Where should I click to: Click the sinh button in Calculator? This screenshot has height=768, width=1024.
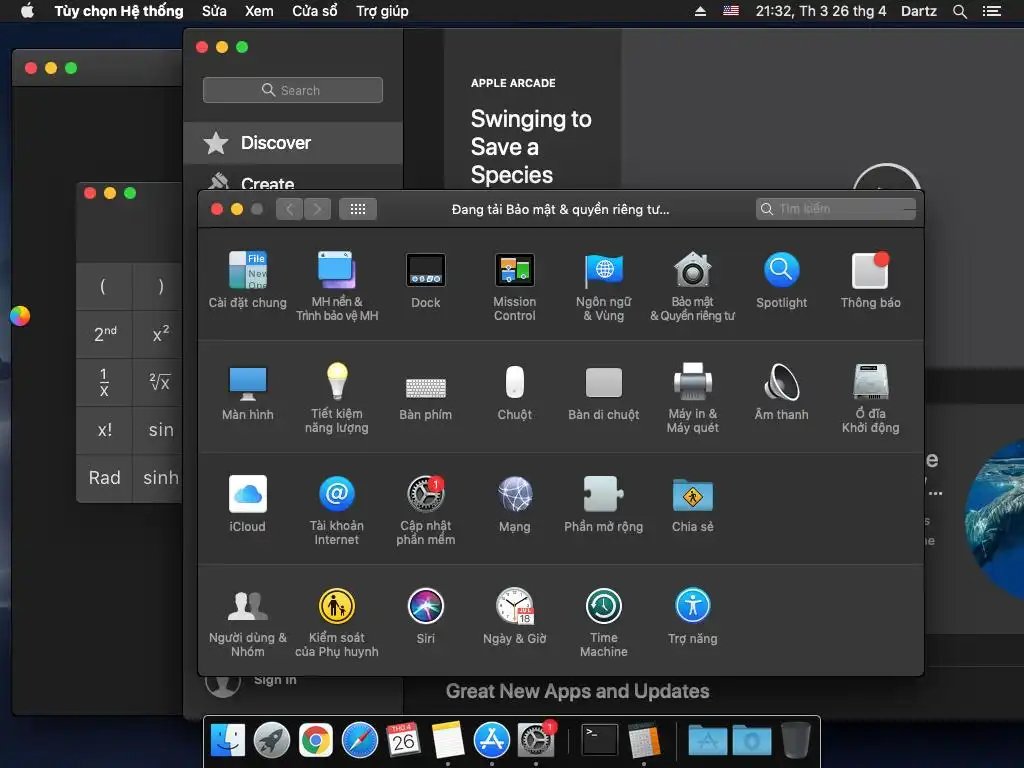point(158,477)
